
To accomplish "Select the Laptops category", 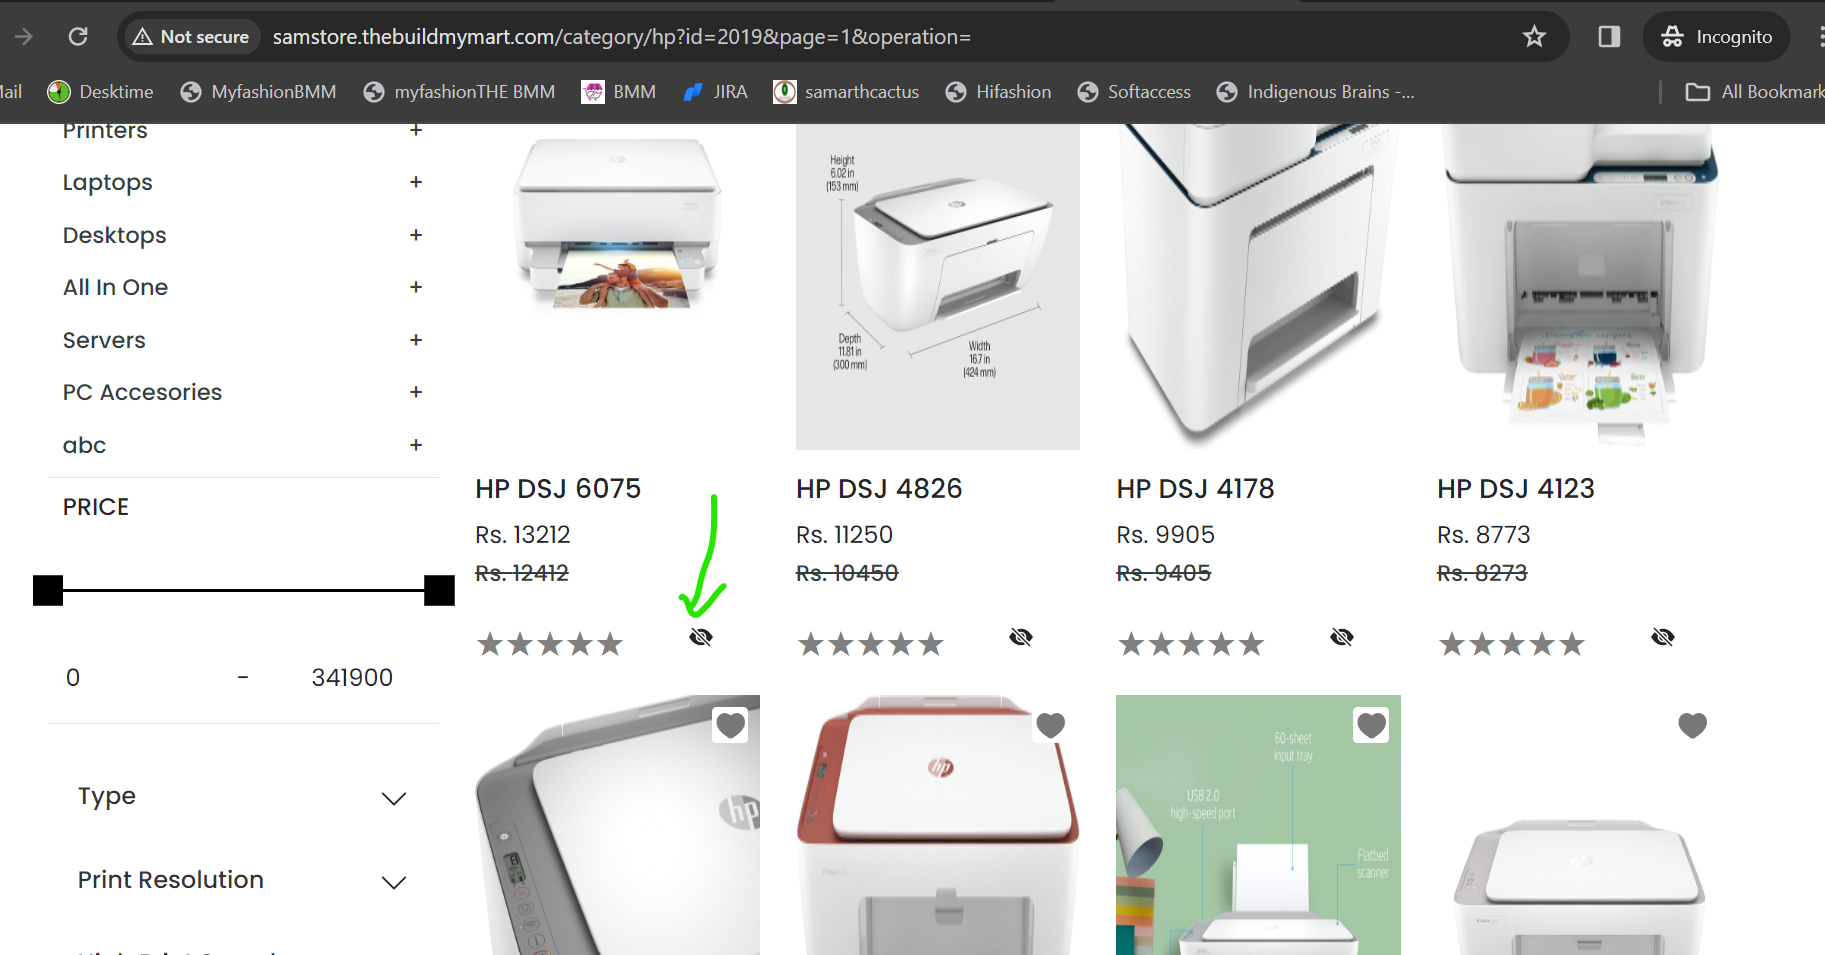I will [108, 183].
